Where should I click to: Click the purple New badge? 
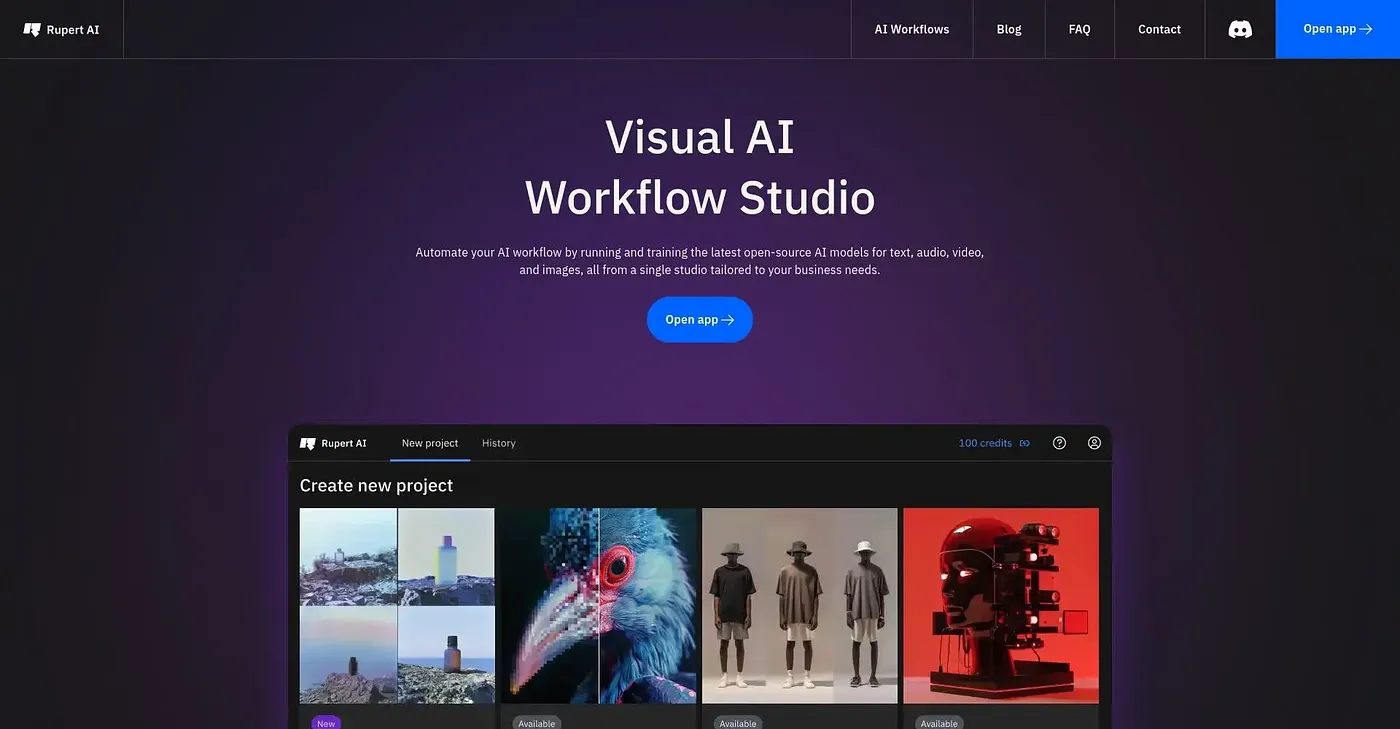[326, 723]
